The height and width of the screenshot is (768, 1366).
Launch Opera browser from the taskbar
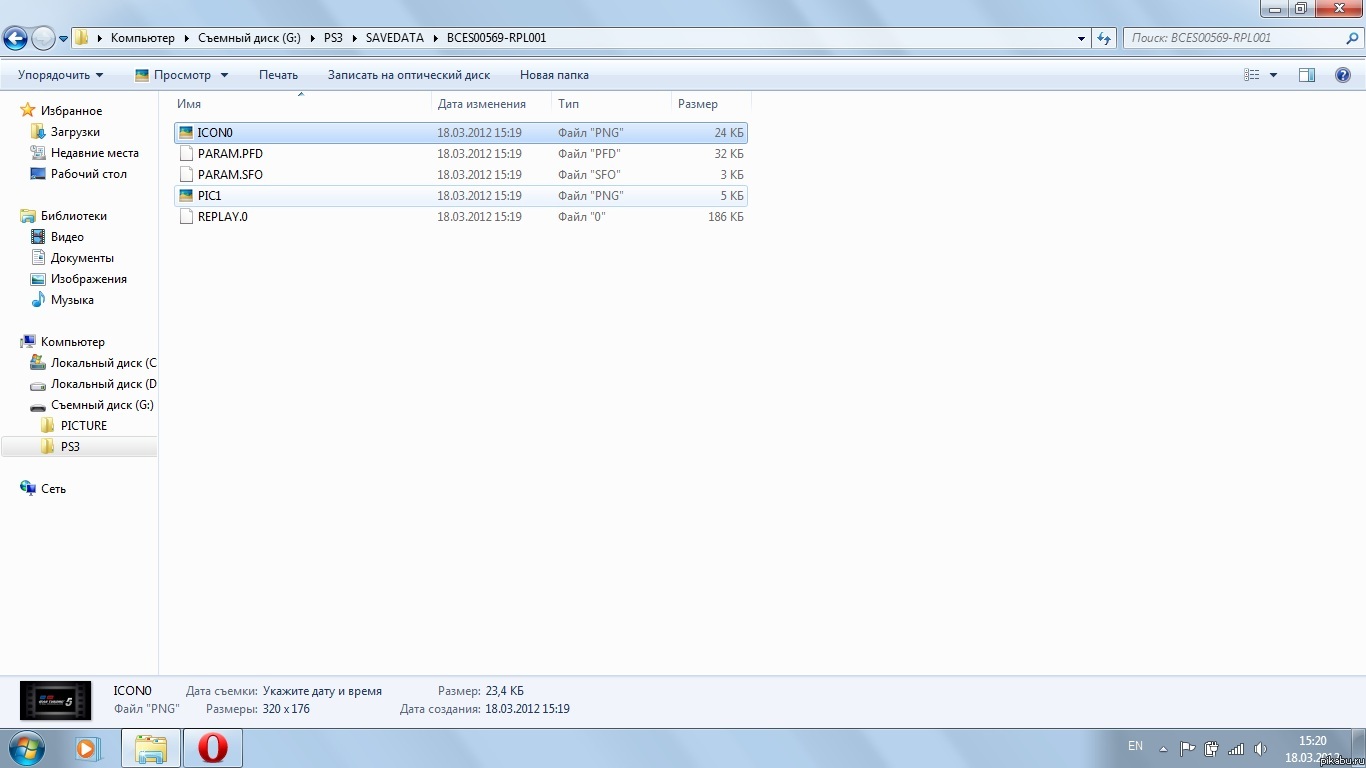coord(212,748)
